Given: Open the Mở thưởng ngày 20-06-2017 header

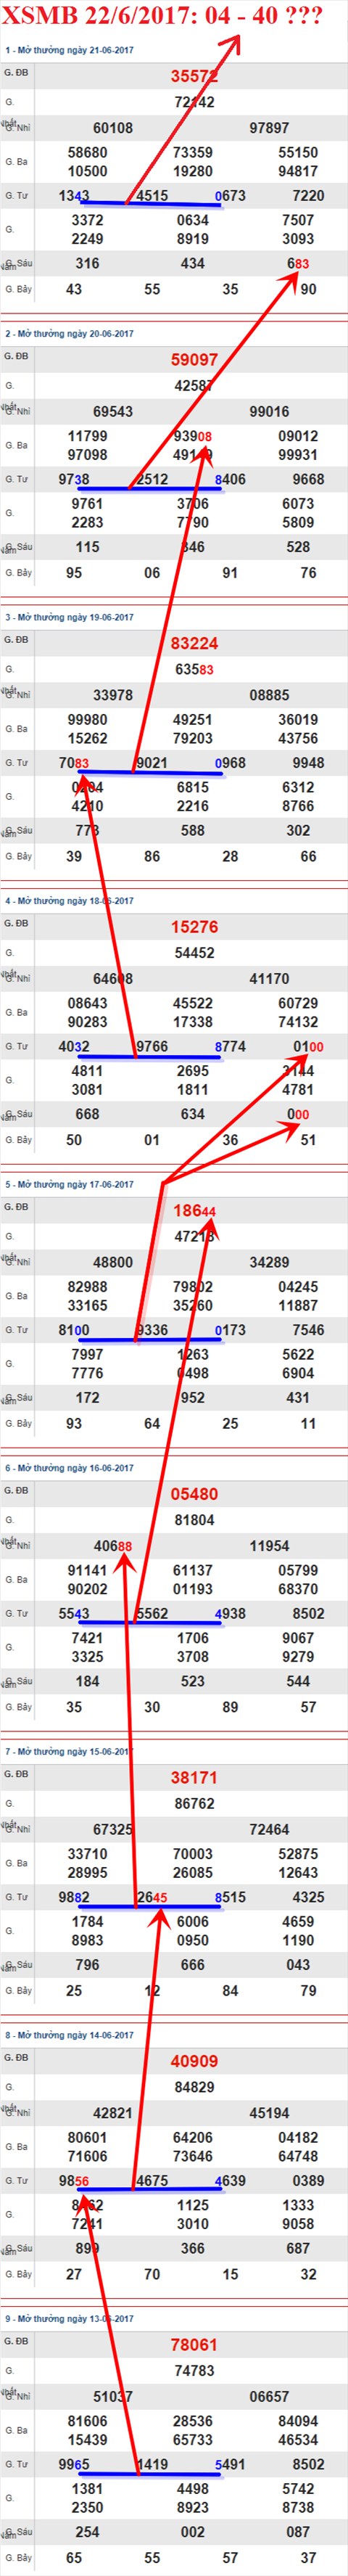Looking at the screenshot, I should (x=69, y=334).
